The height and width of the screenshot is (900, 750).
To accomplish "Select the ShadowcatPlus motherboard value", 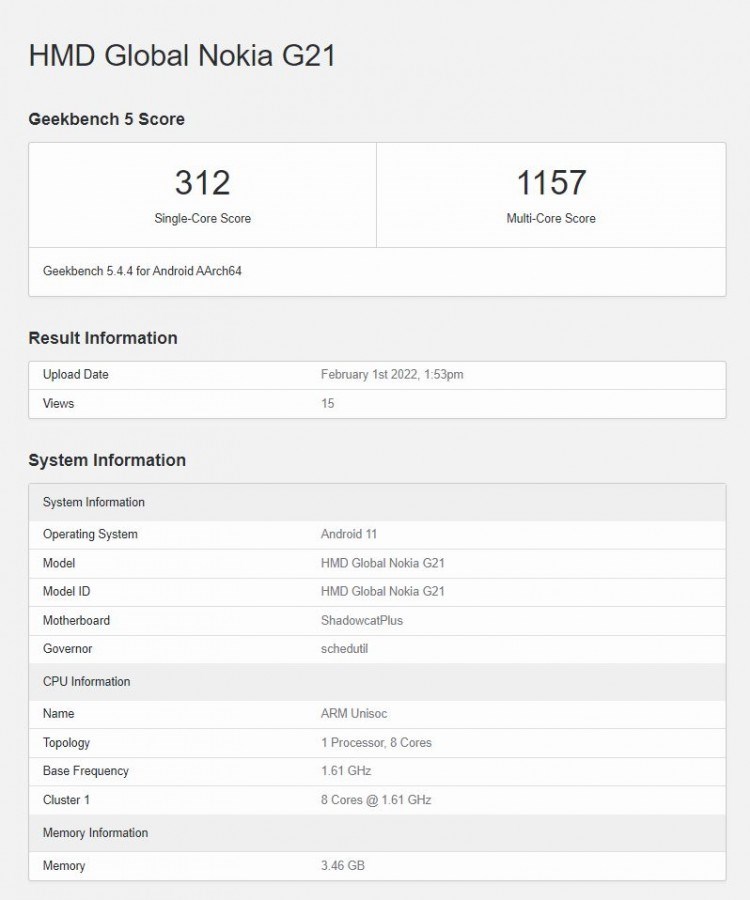I will 362,620.
